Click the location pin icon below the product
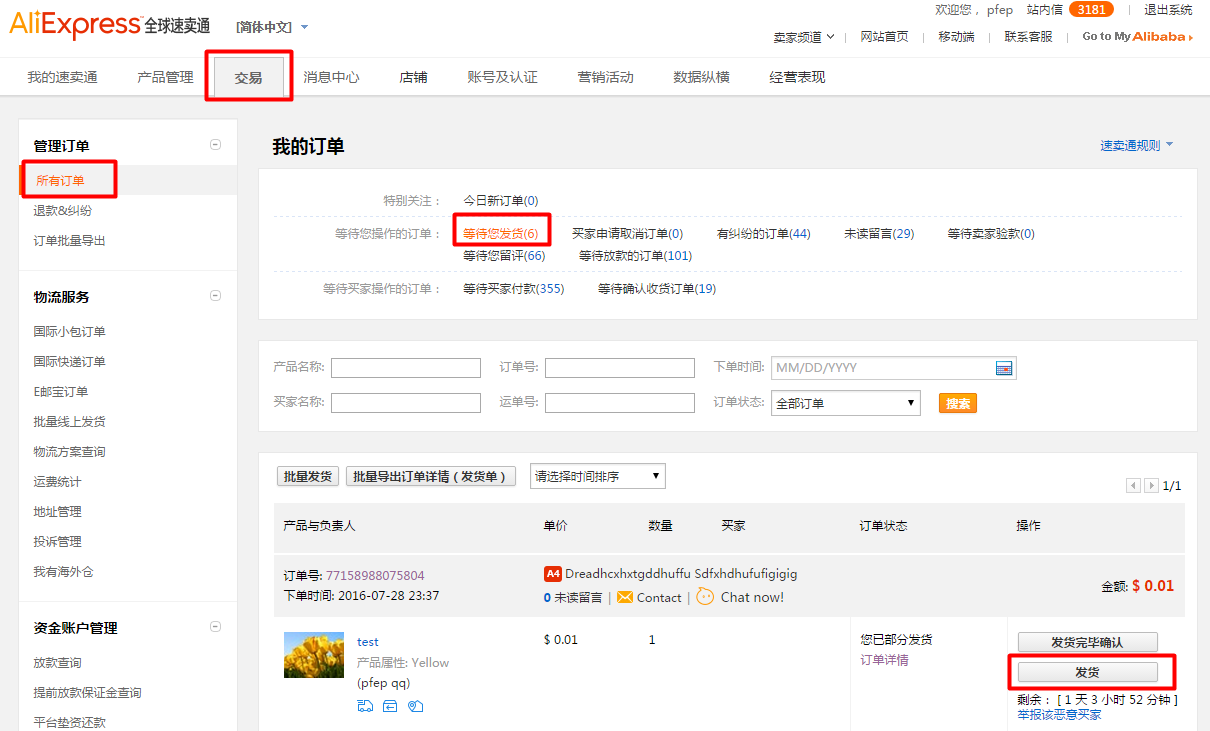1210x731 pixels. point(416,706)
